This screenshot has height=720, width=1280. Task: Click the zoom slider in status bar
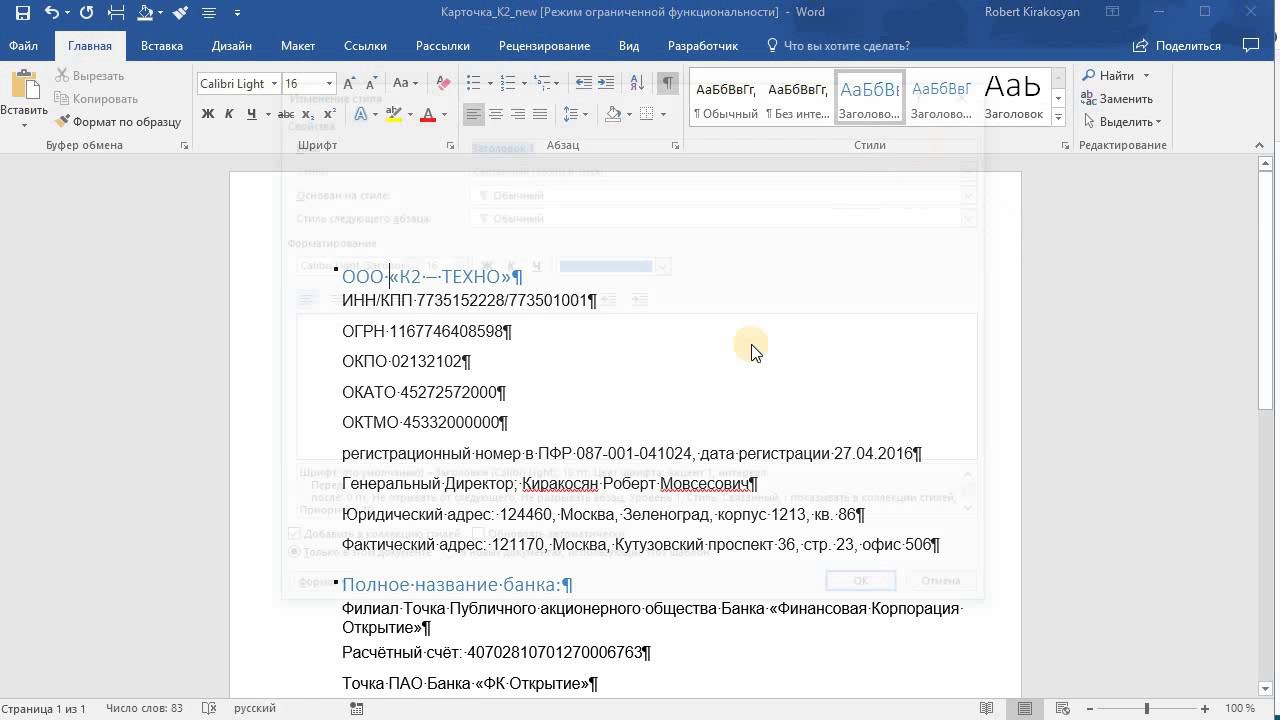pos(1147,708)
